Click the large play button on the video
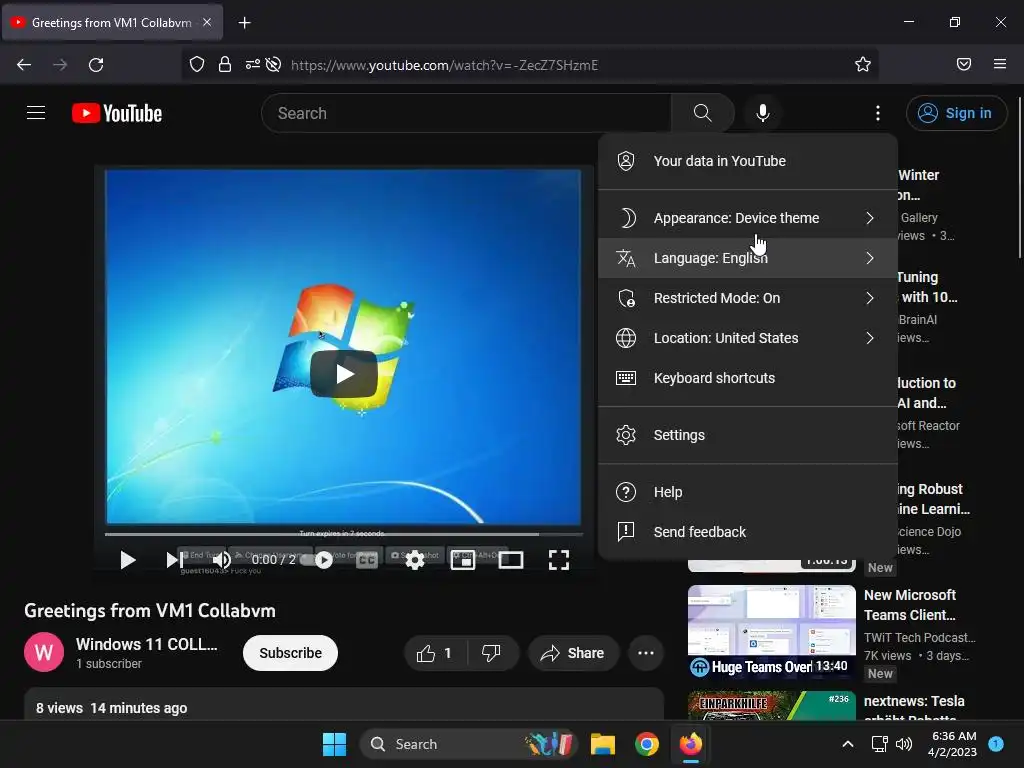The width and height of the screenshot is (1024, 768). click(x=344, y=374)
